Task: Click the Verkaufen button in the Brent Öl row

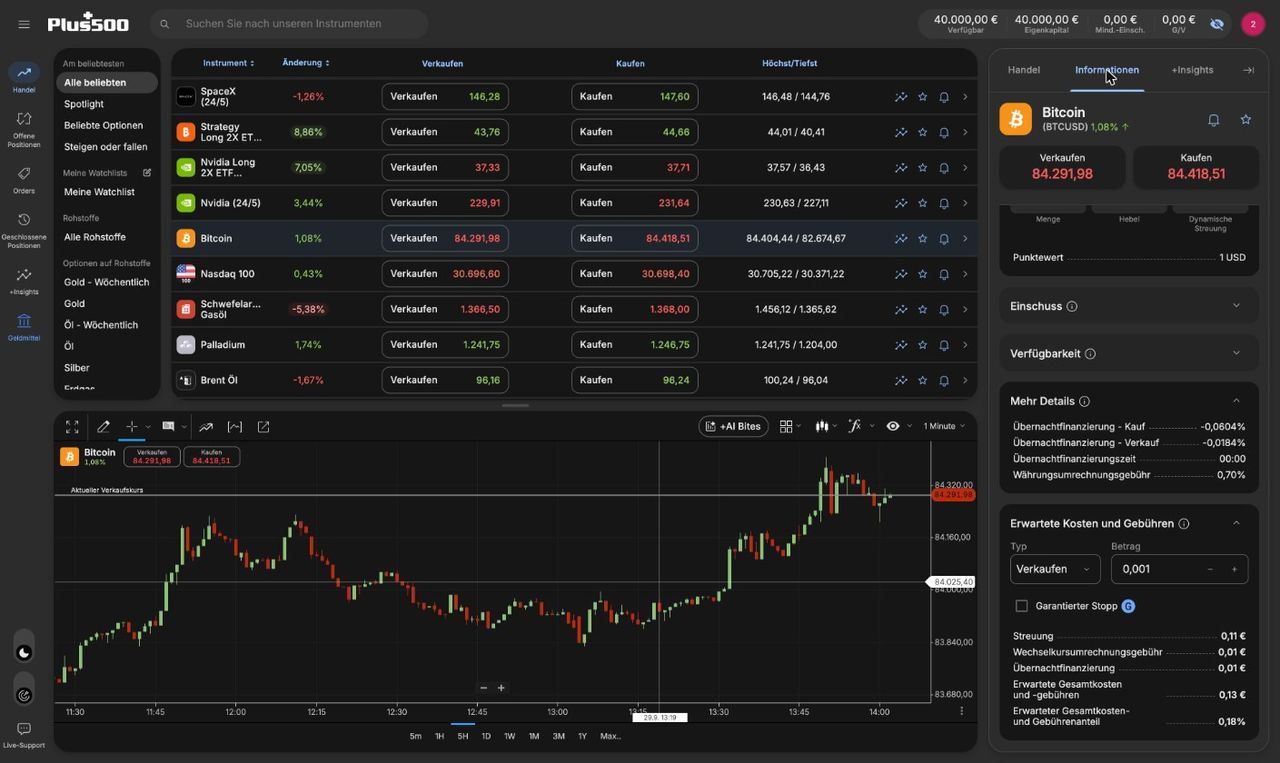Action: (x=445, y=380)
